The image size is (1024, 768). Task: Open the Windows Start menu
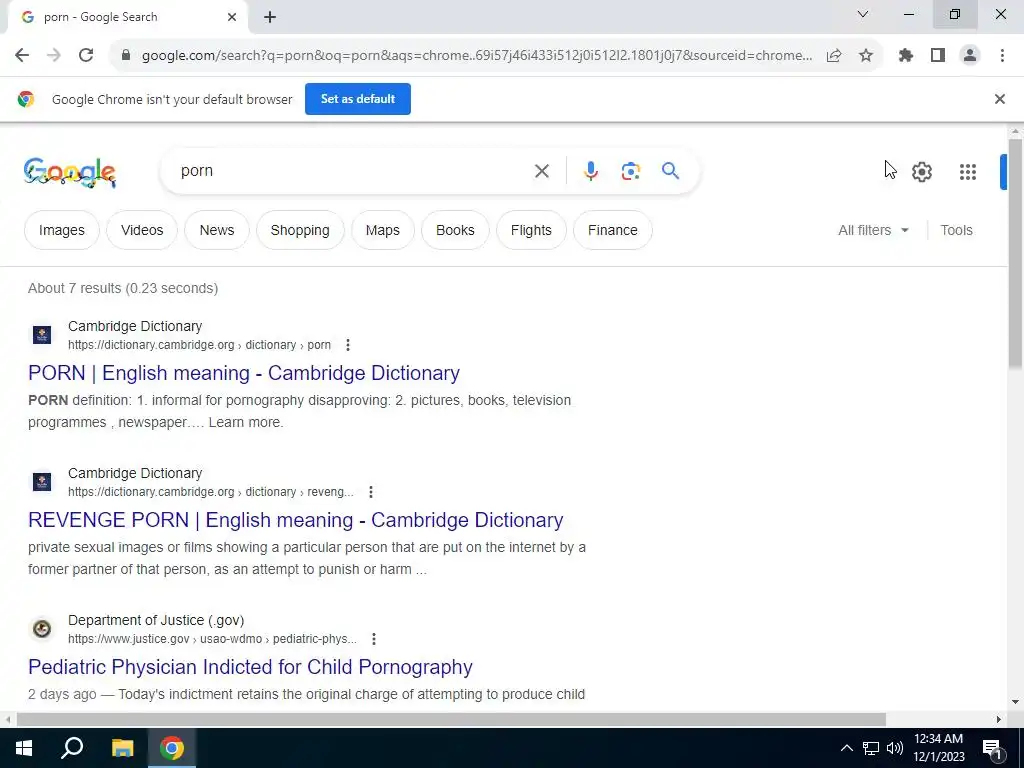click(24, 748)
